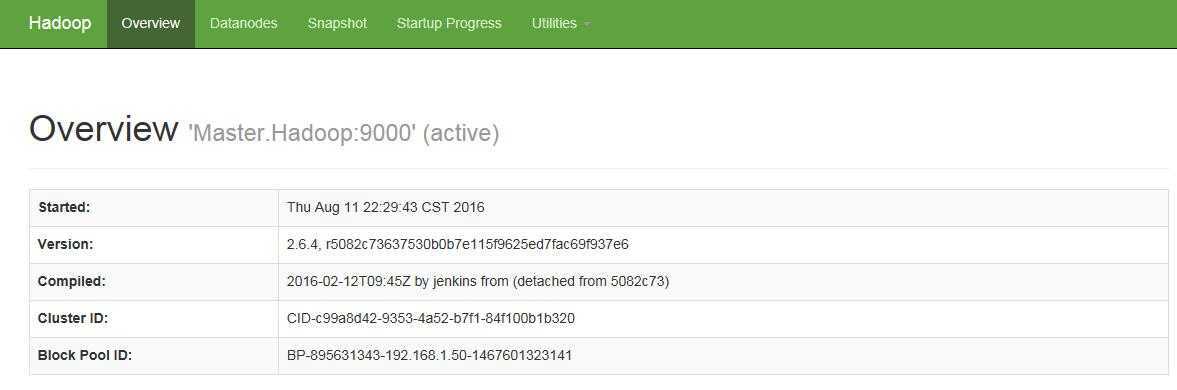Select the BP-895631343 block pool value
Screen dimensions: 1177x390
point(429,356)
